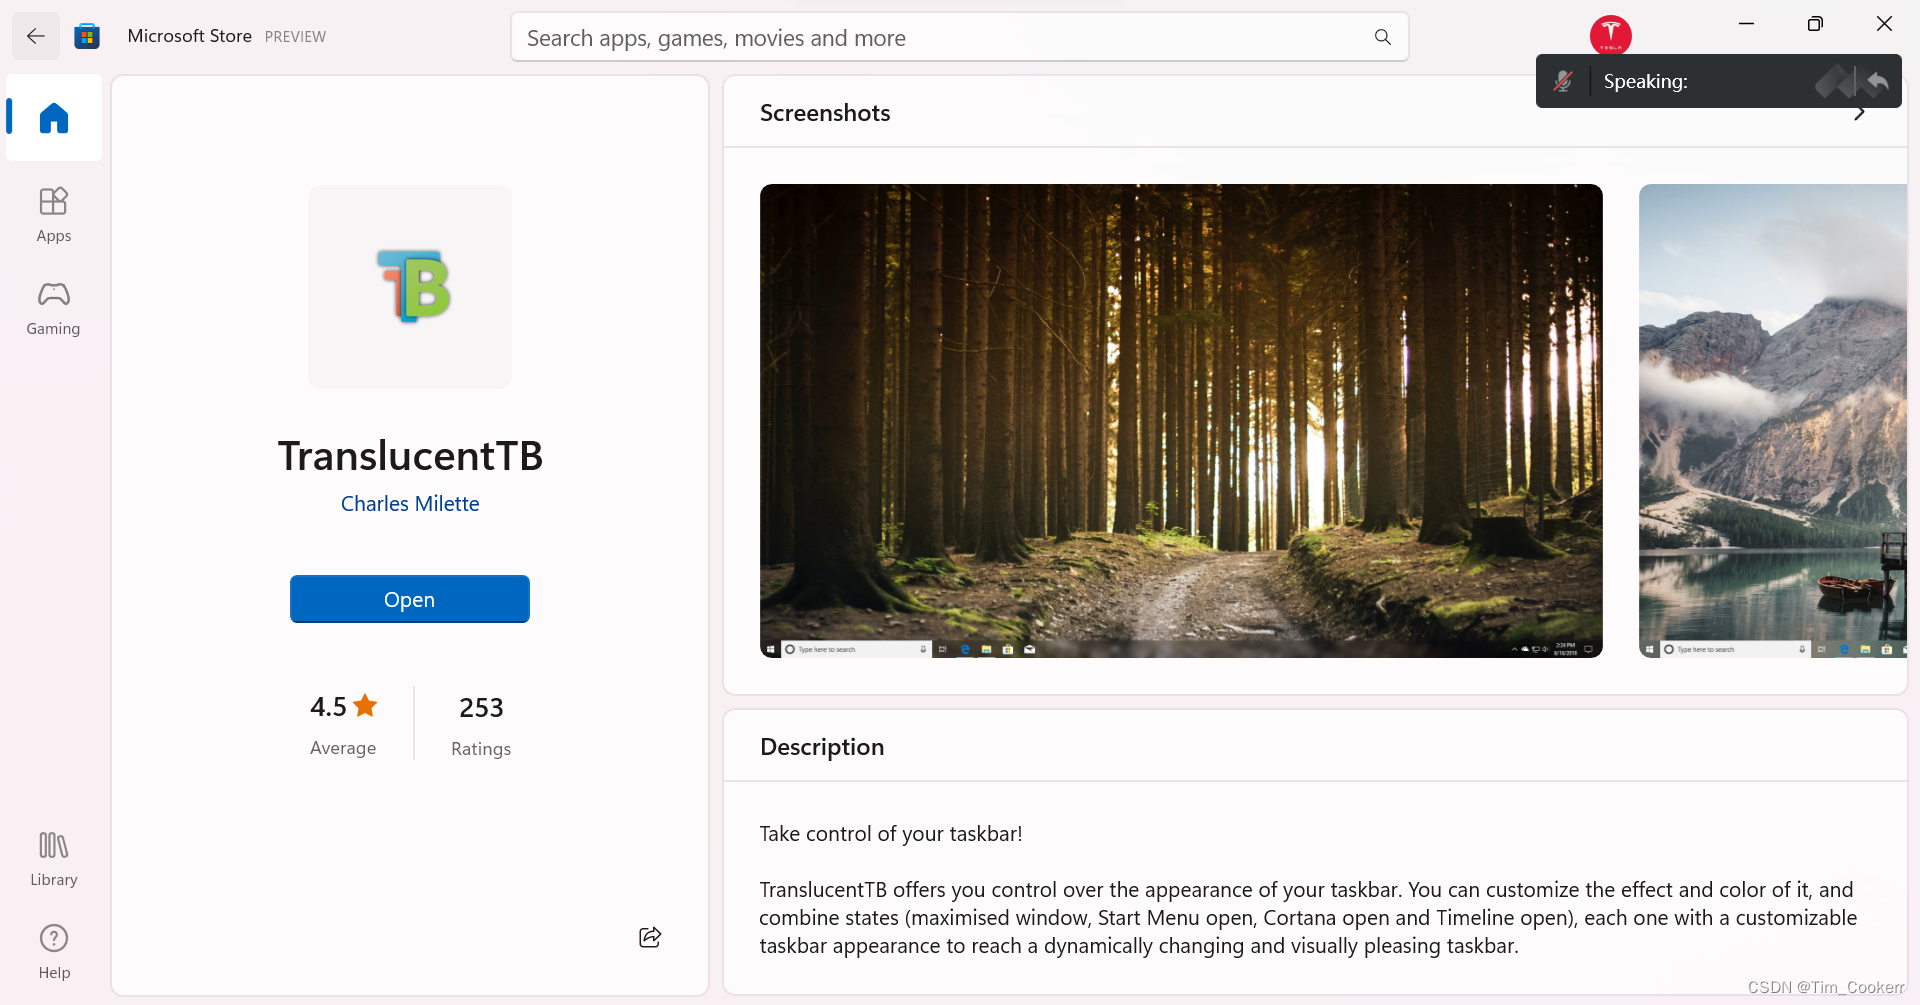Click the magnifier search icon

click(1383, 37)
